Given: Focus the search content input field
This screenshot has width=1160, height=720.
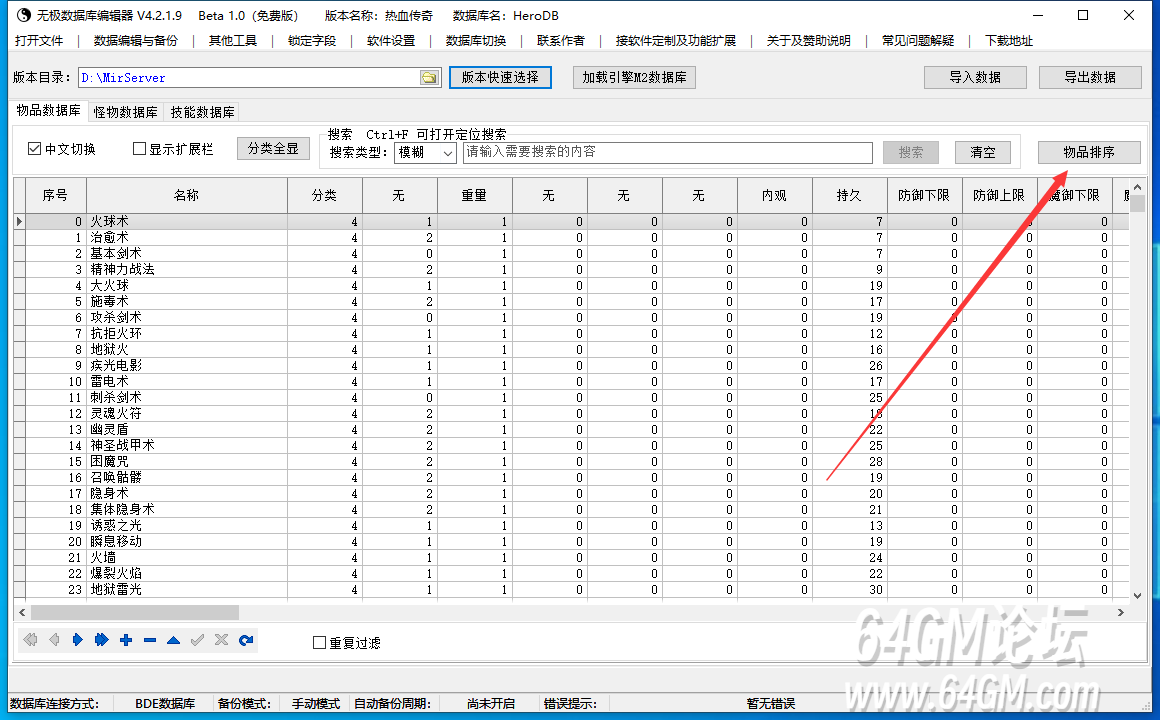Looking at the screenshot, I should (x=668, y=152).
